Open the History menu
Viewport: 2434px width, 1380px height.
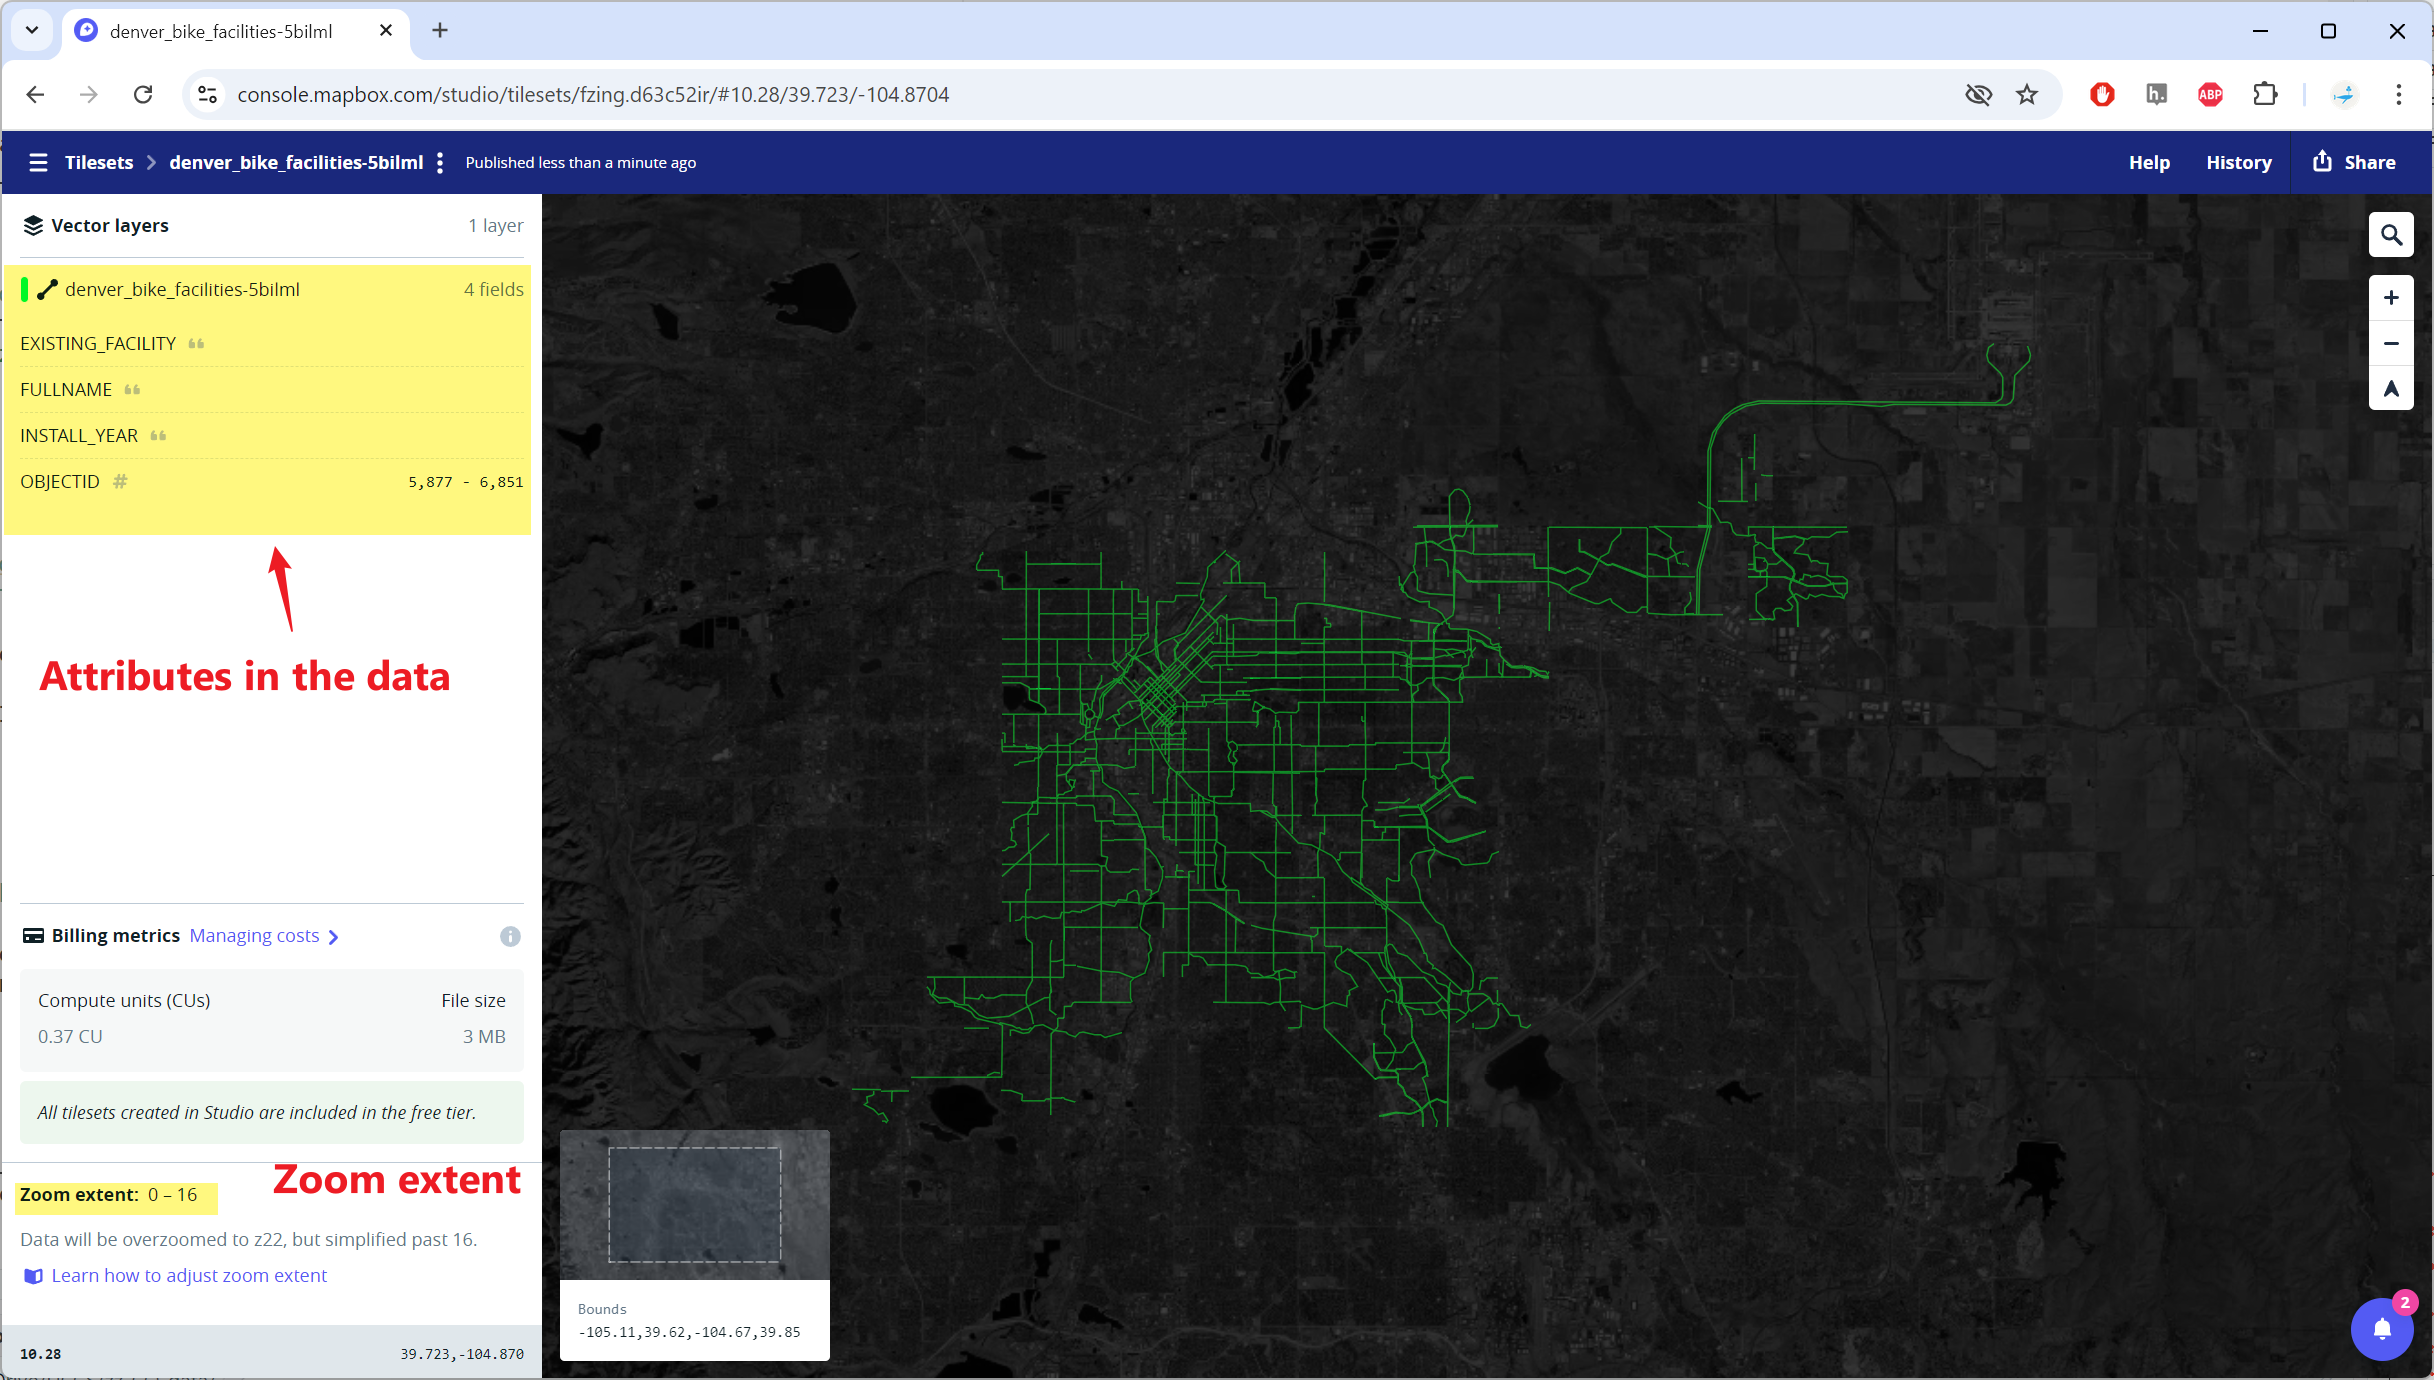tap(2239, 162)
